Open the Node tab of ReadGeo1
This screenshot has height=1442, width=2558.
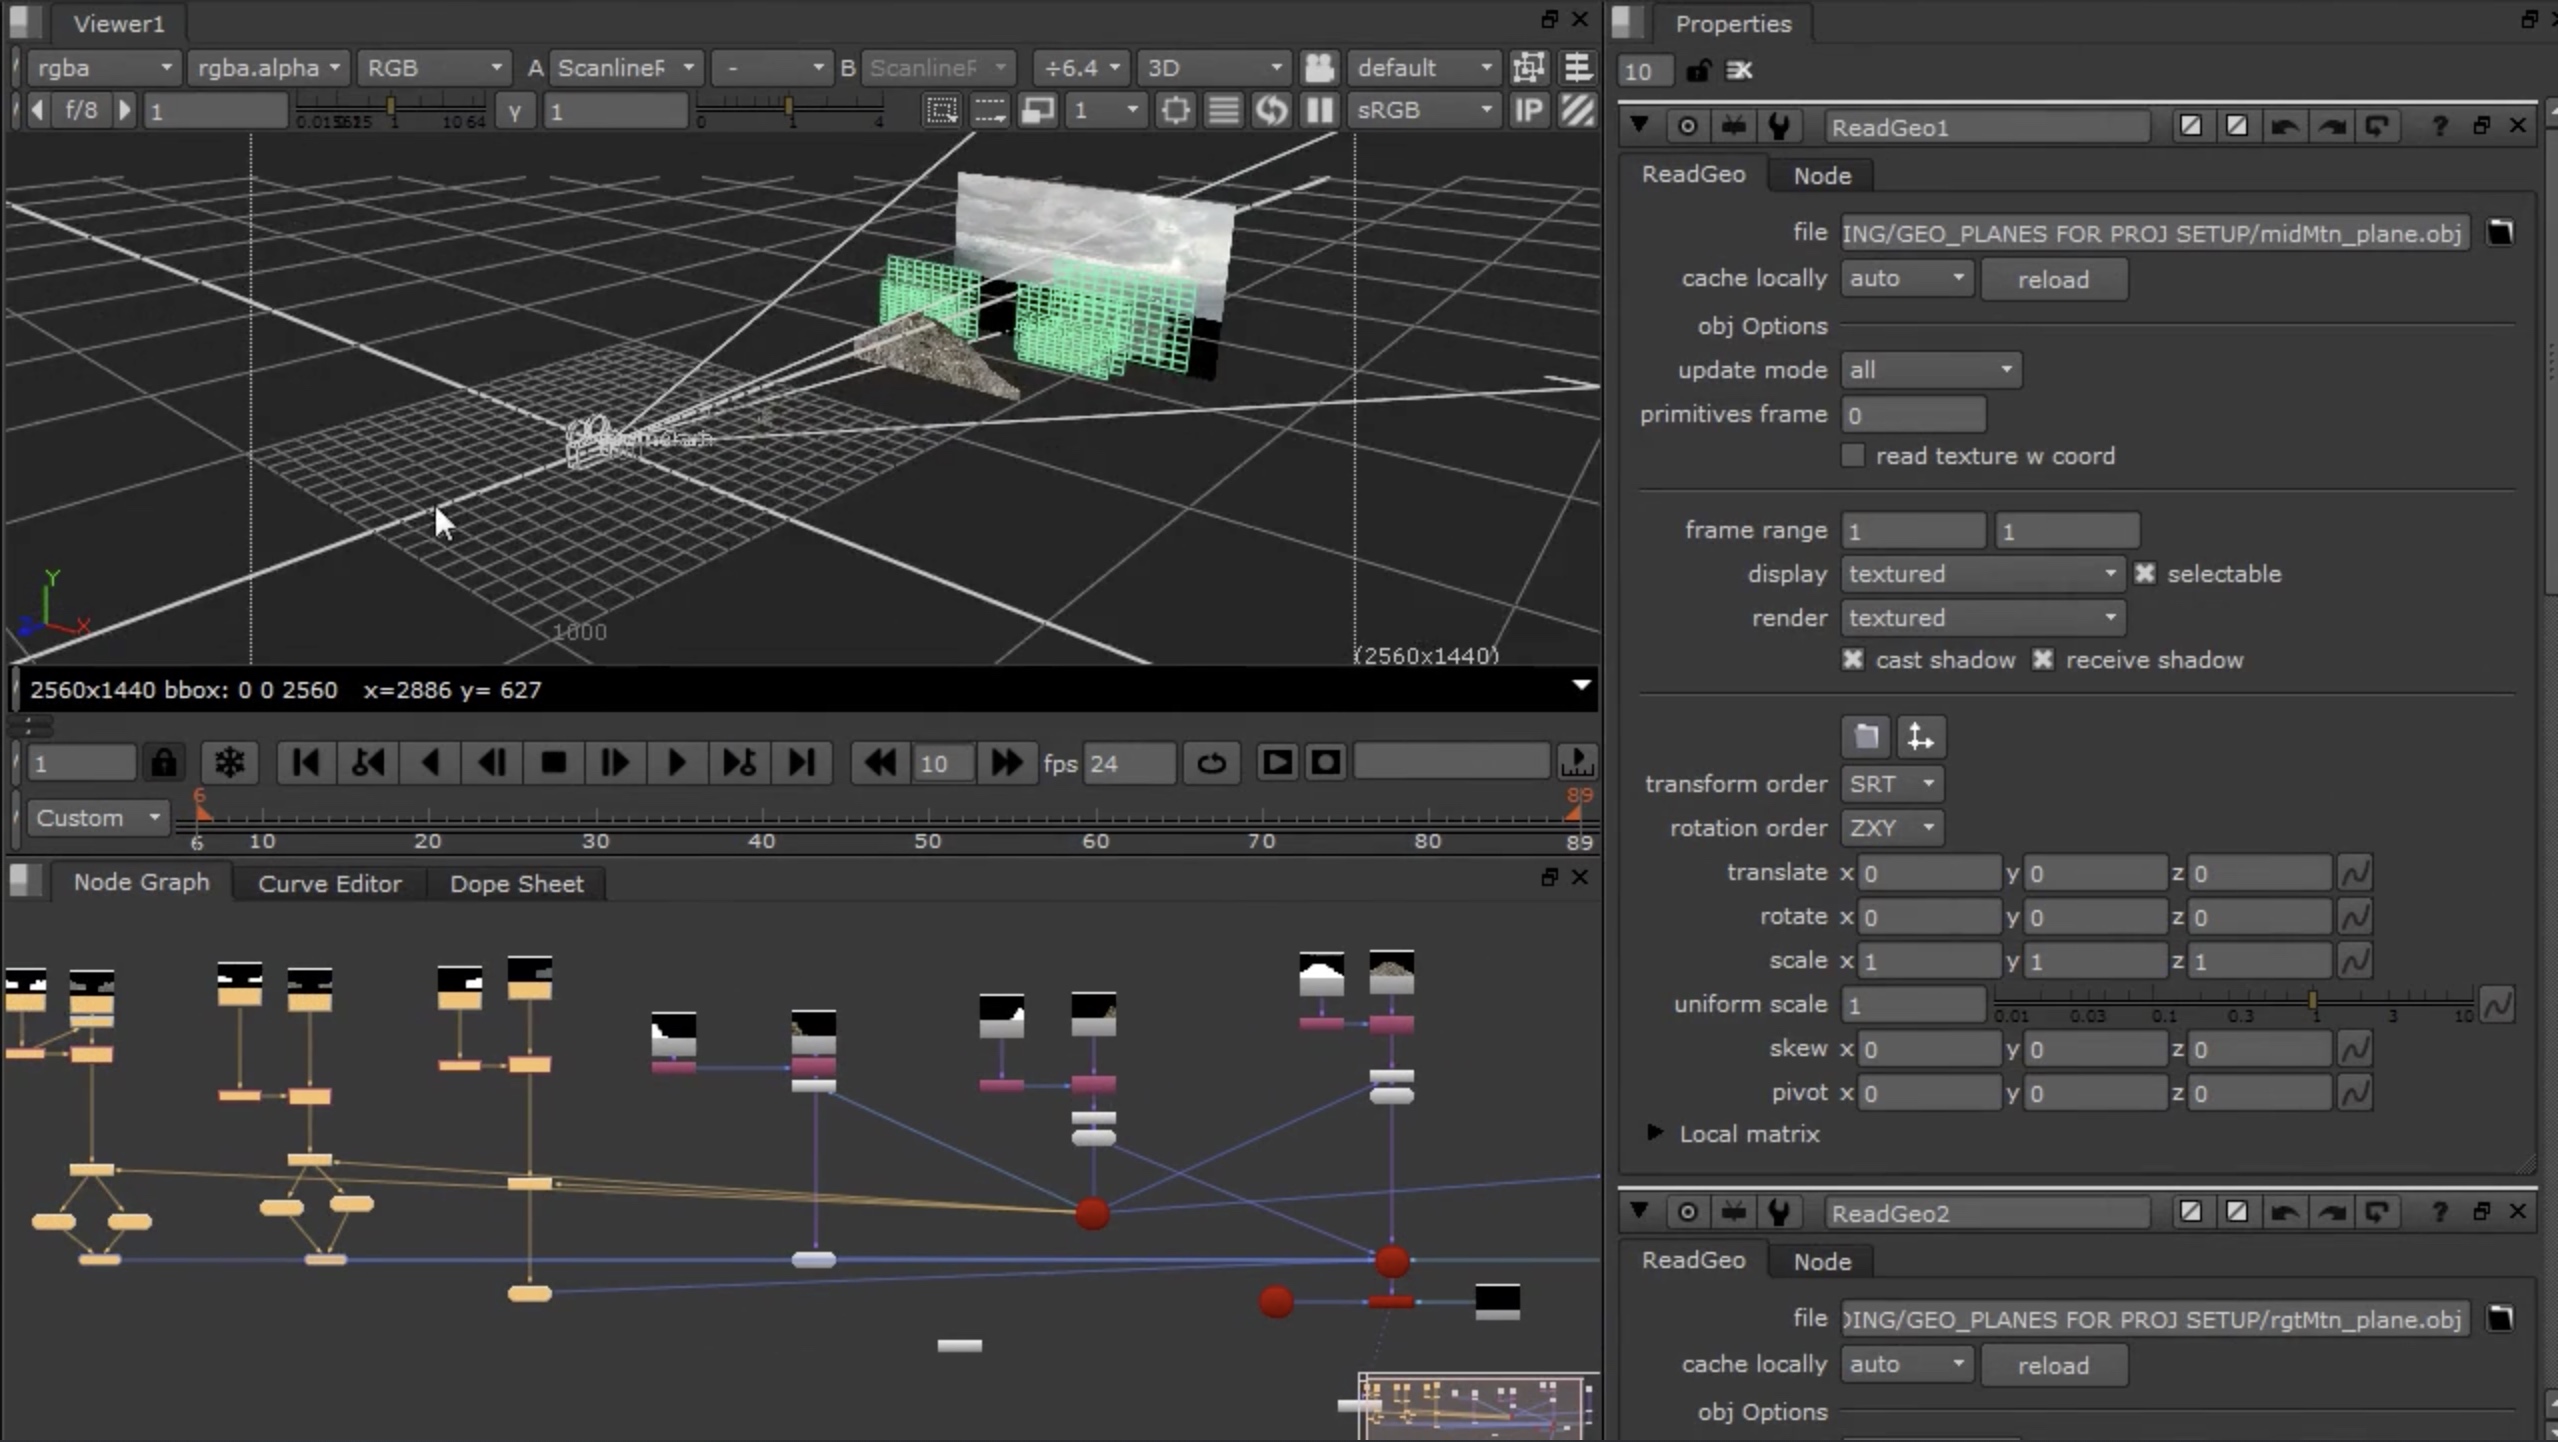(x=1821, y=176)
